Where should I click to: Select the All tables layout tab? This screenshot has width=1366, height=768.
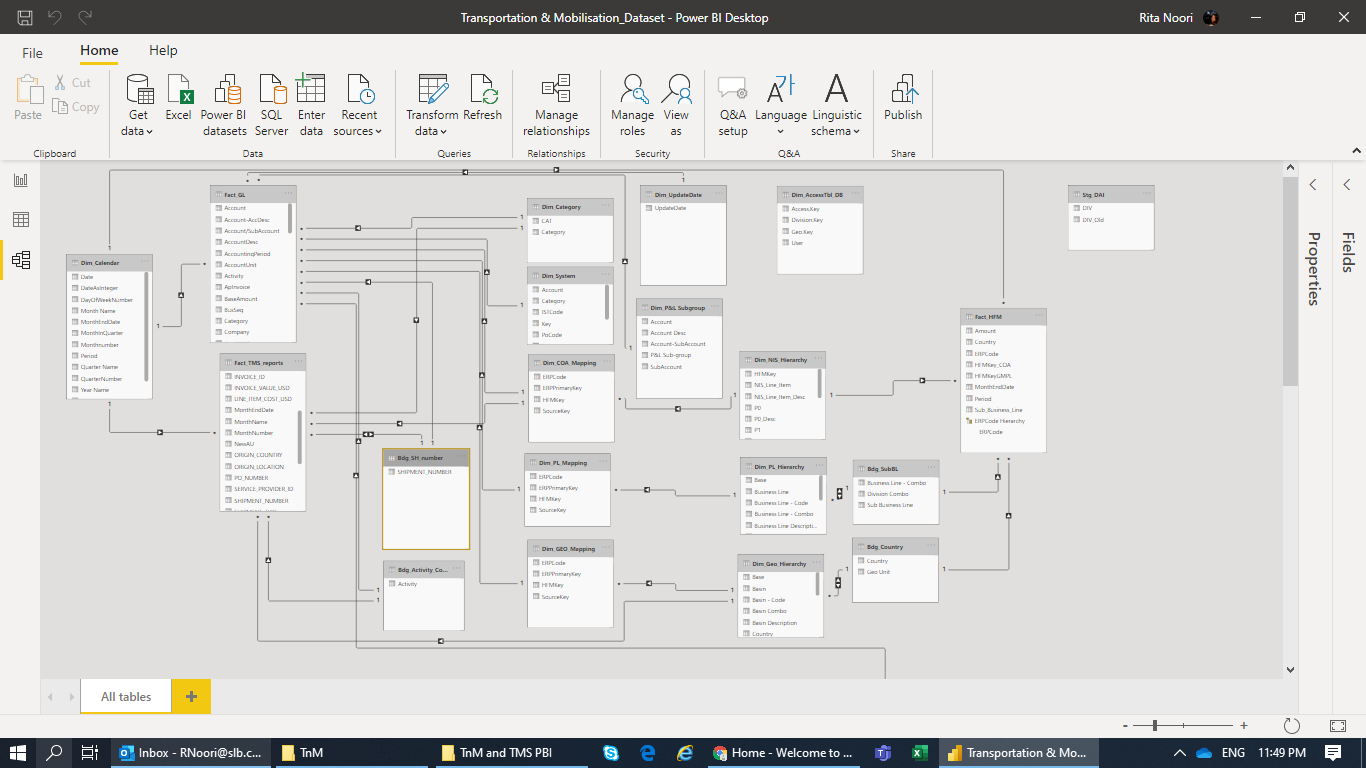pyautogui.click(x=126, y=697)
